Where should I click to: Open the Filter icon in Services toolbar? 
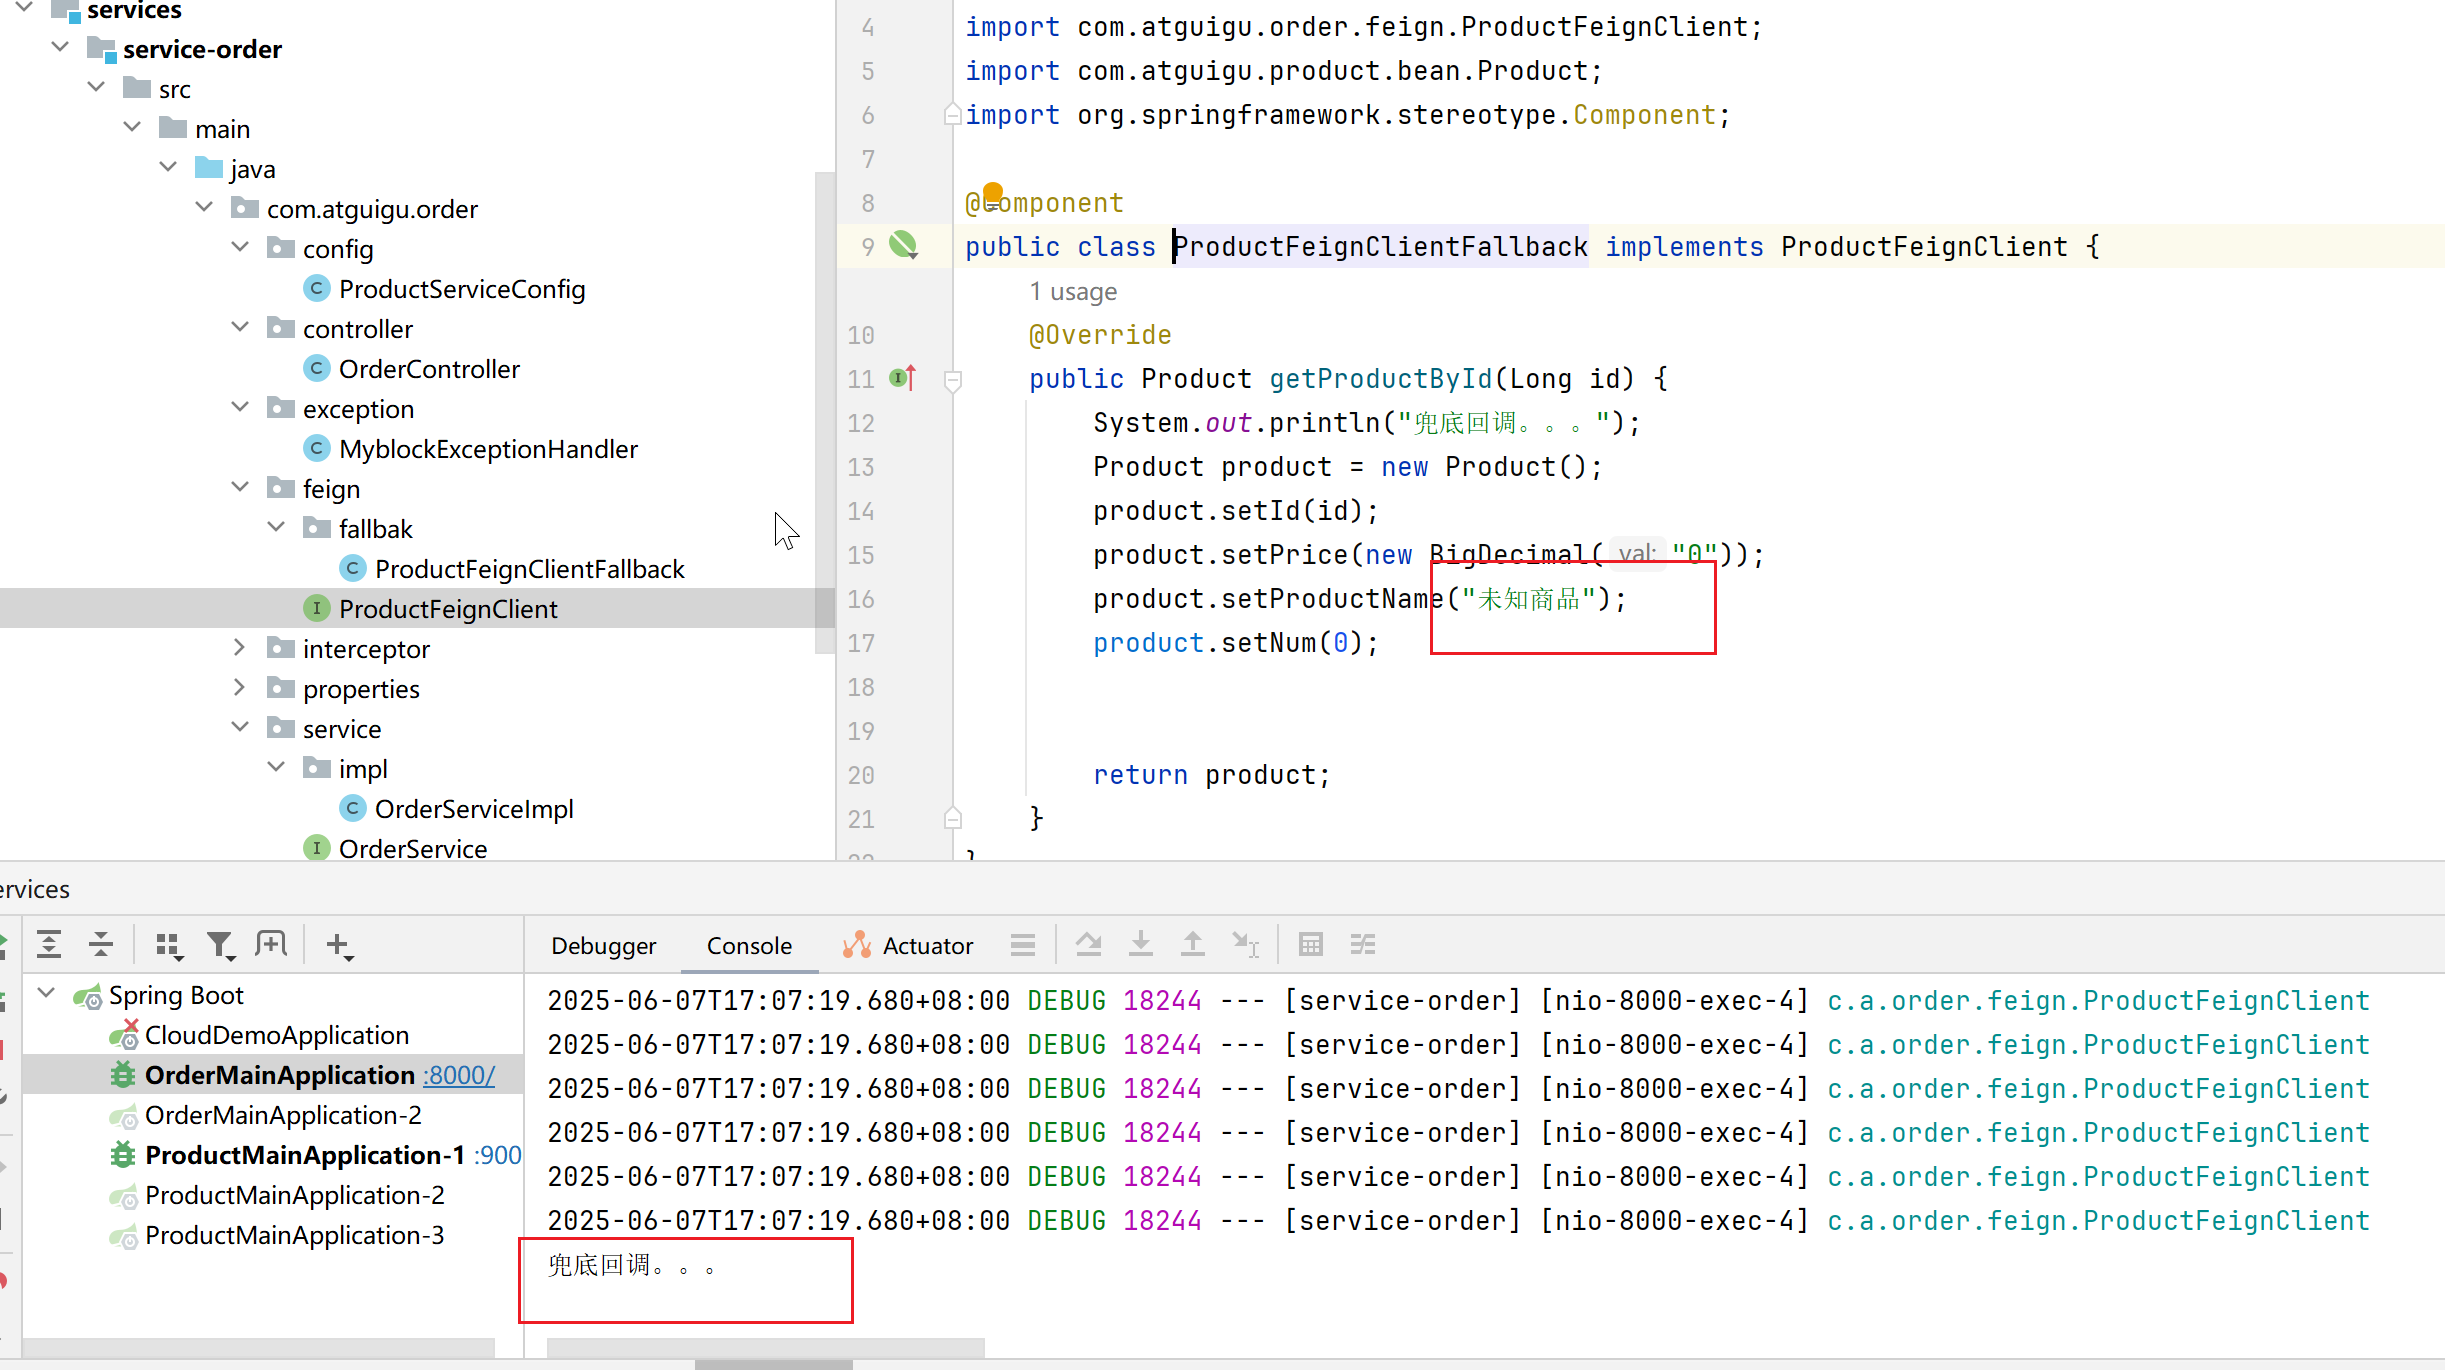220,945
